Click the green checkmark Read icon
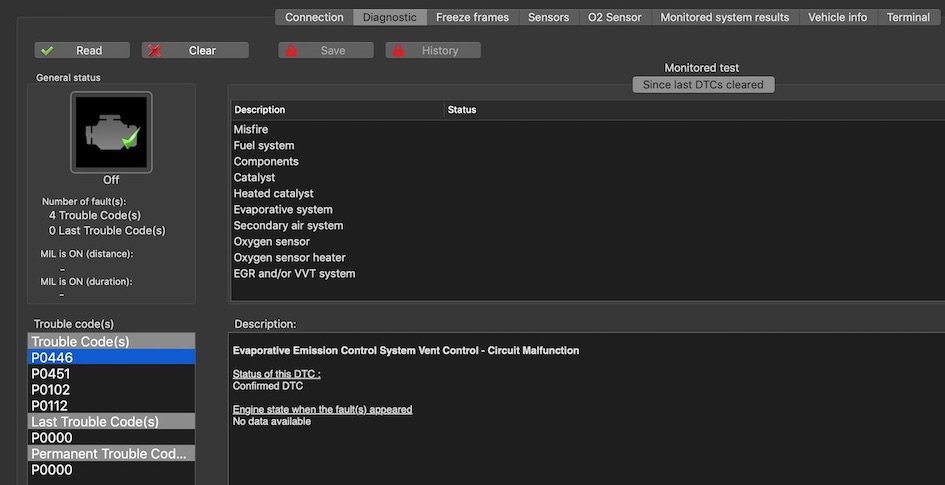 48,51
